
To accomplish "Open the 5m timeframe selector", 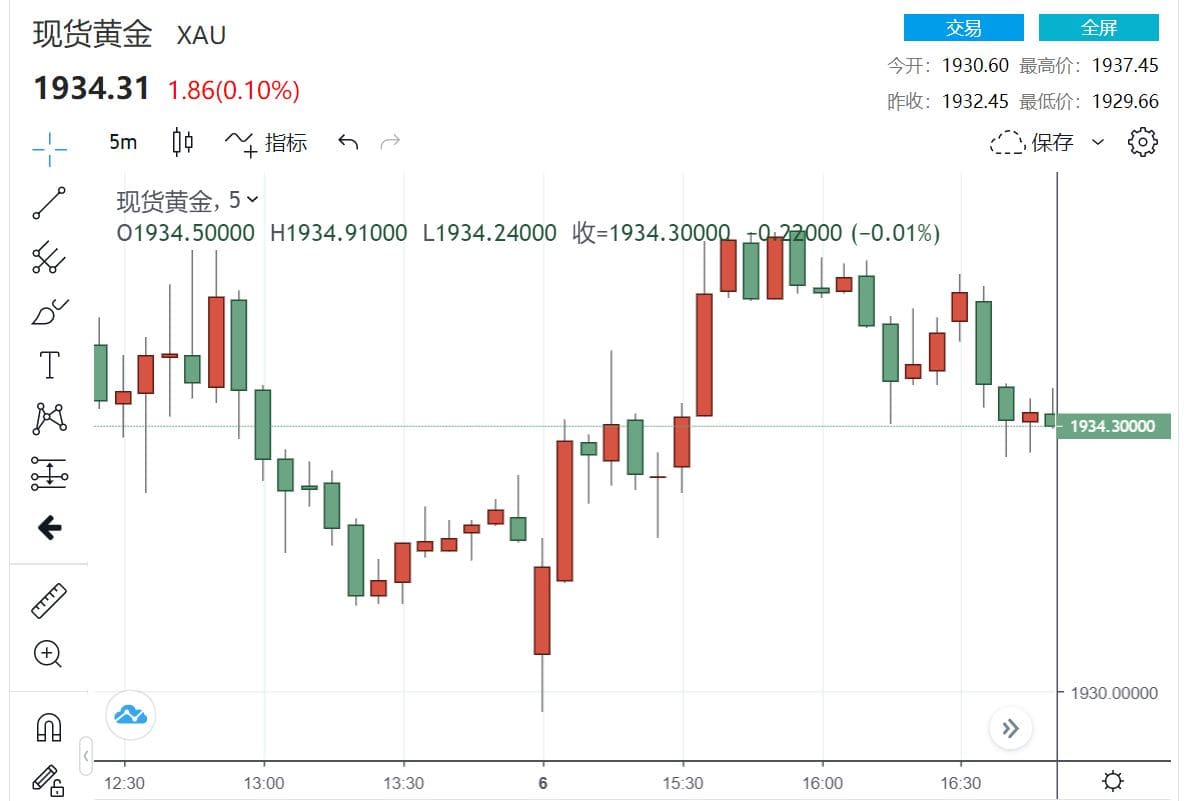I will point(123,143).
